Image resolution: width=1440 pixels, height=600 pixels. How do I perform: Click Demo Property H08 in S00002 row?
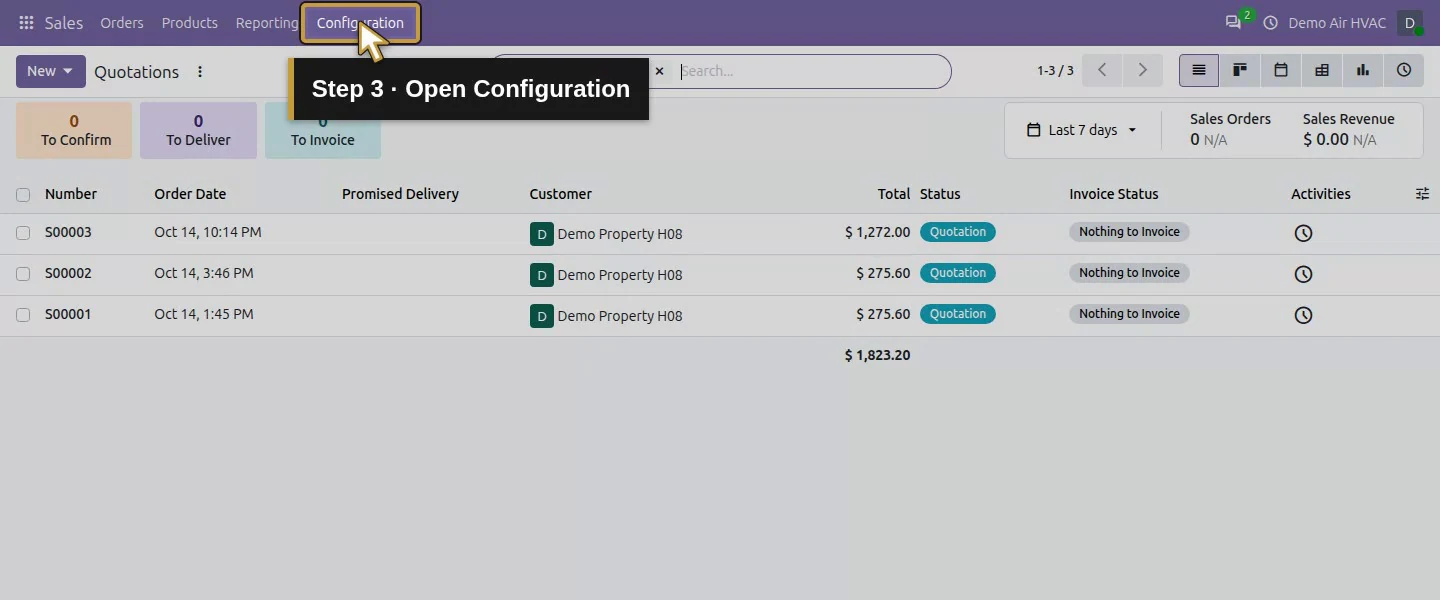click(620, 275)
